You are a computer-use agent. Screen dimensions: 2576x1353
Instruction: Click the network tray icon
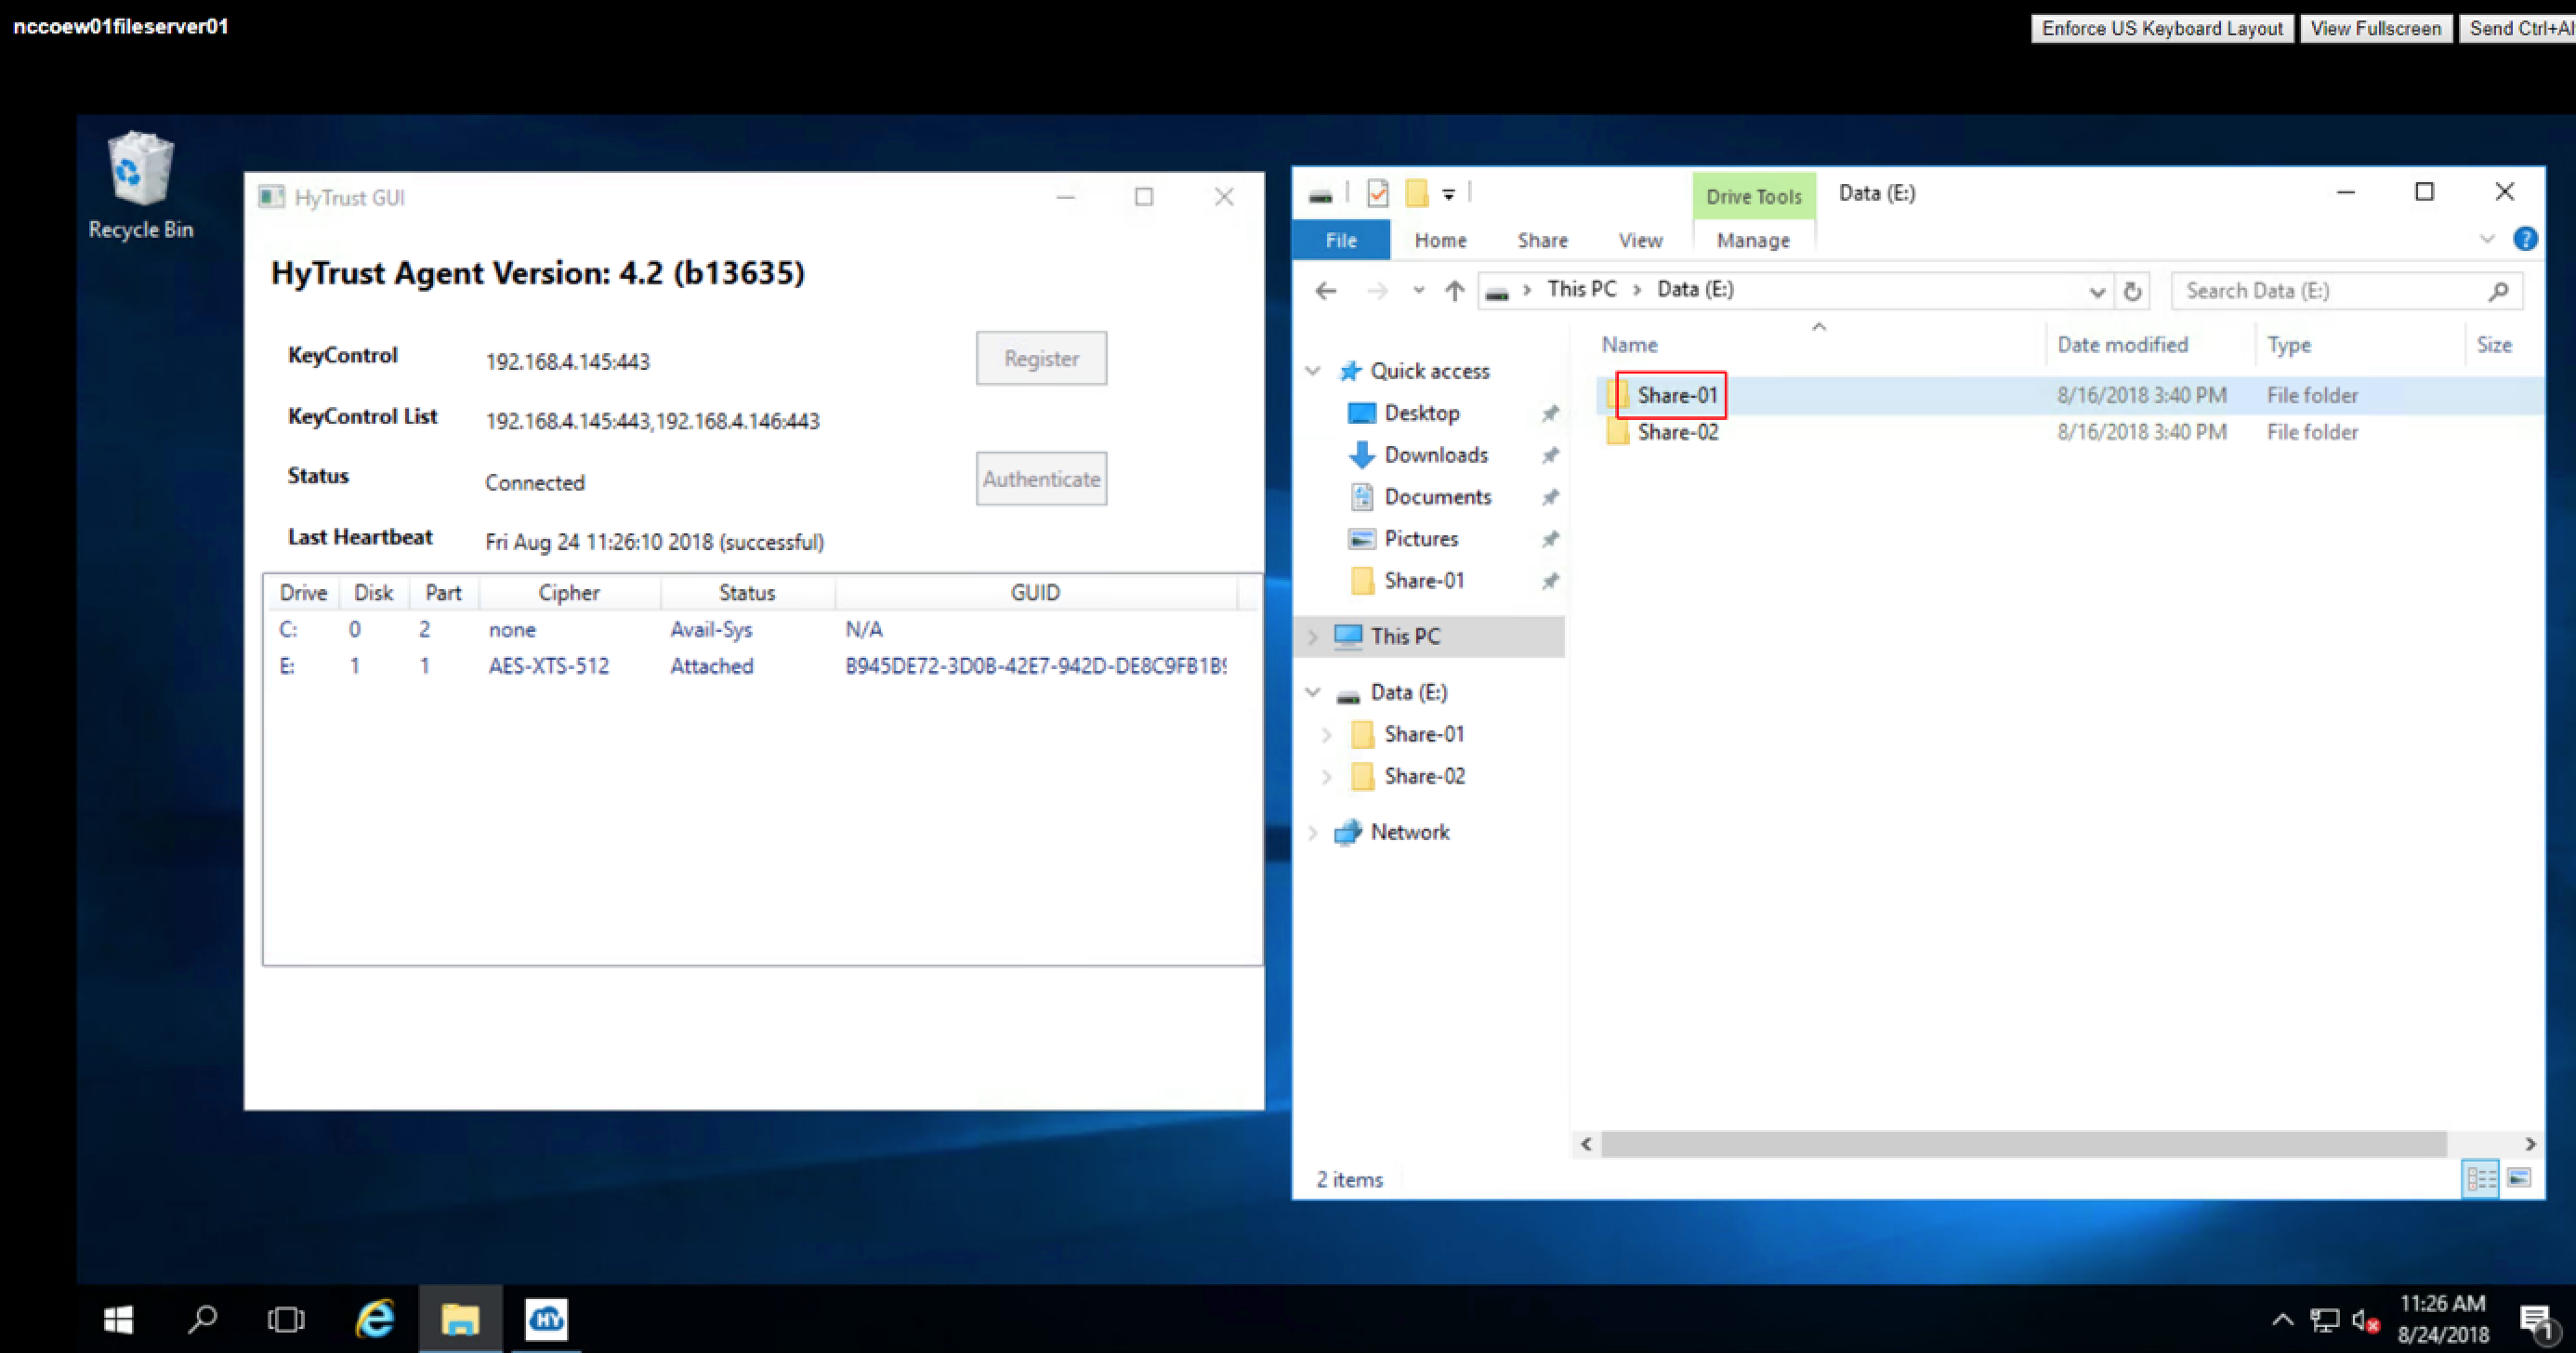tap(2324, 1321)
